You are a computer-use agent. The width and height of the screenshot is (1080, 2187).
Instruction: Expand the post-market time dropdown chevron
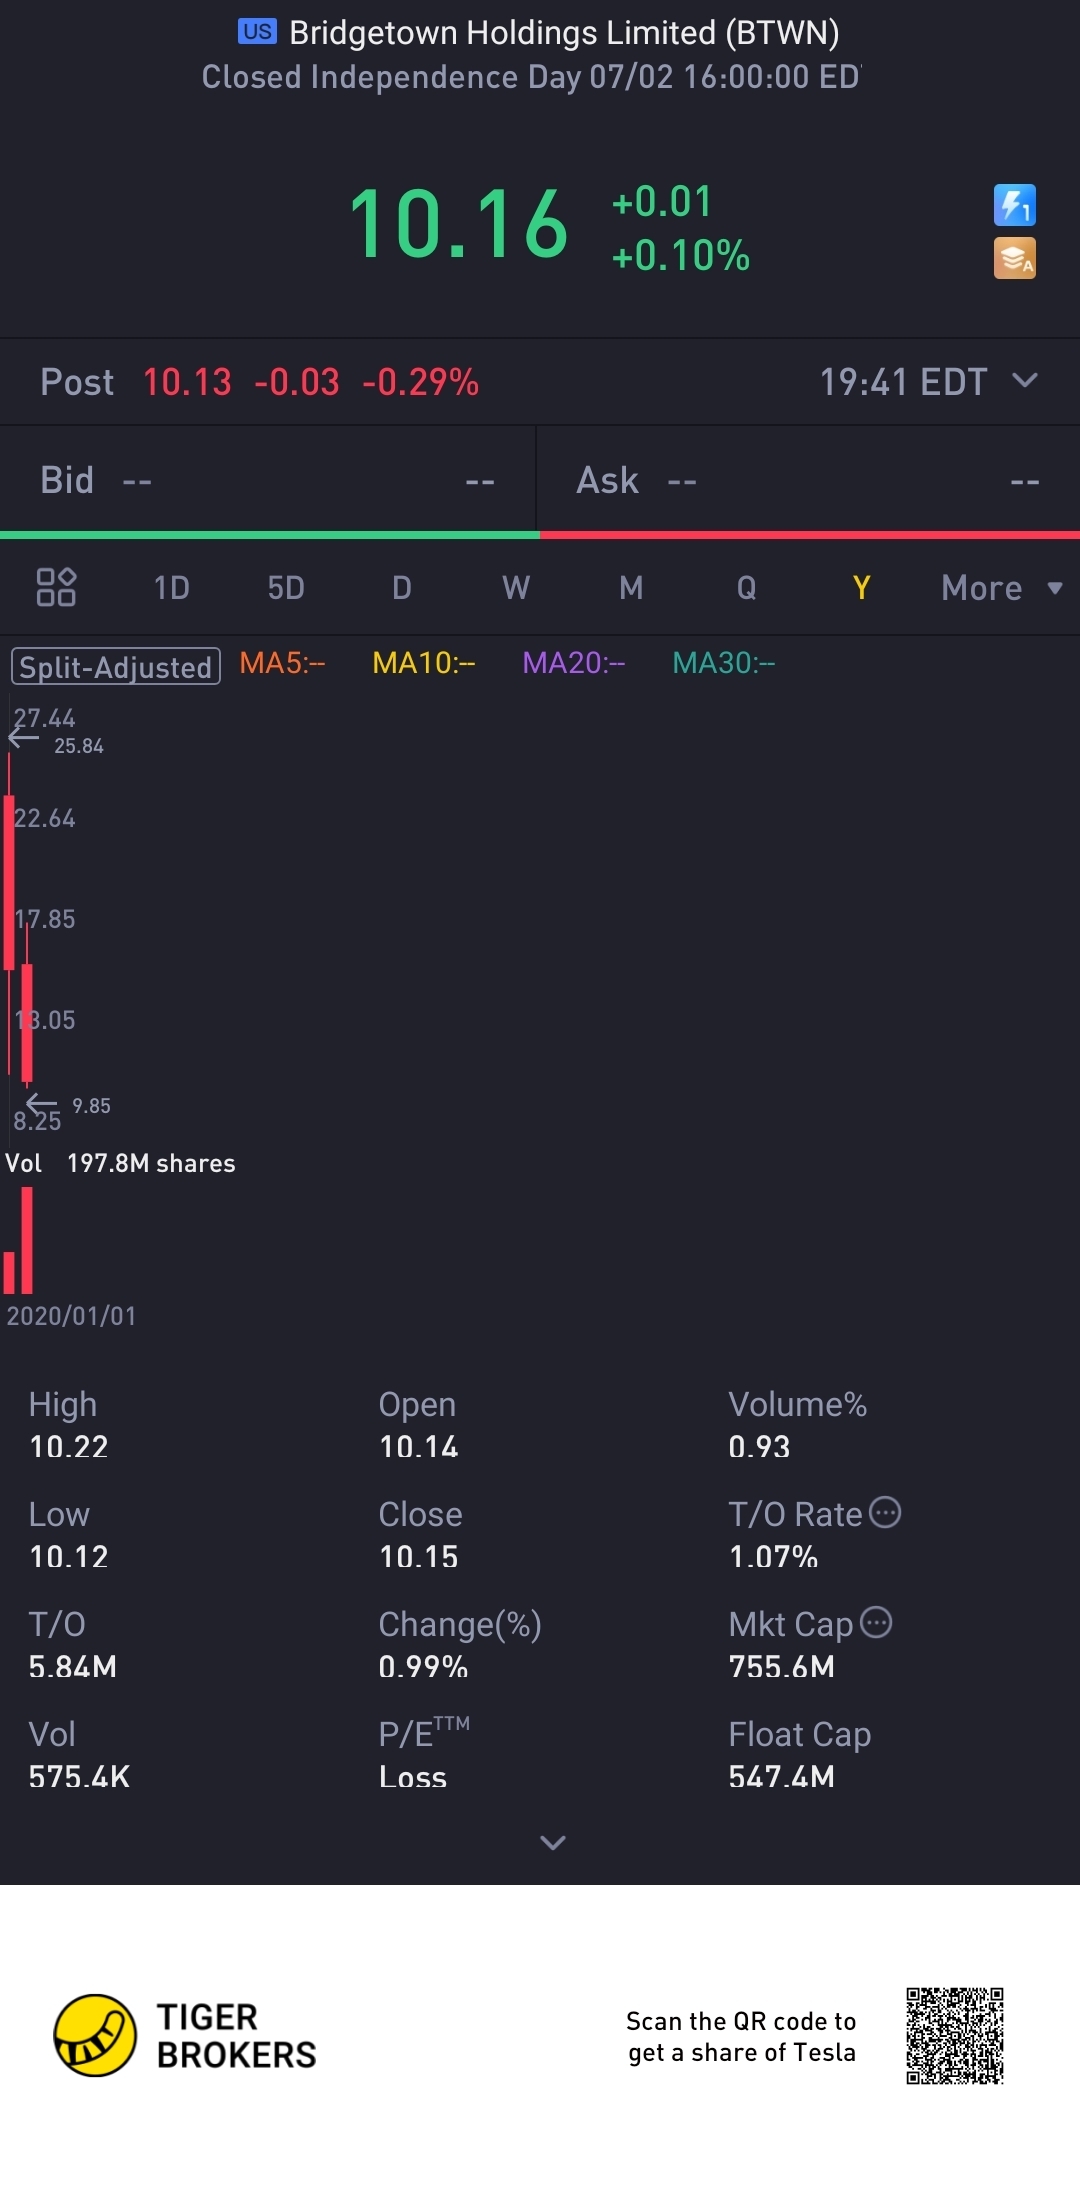point(1025,380)
